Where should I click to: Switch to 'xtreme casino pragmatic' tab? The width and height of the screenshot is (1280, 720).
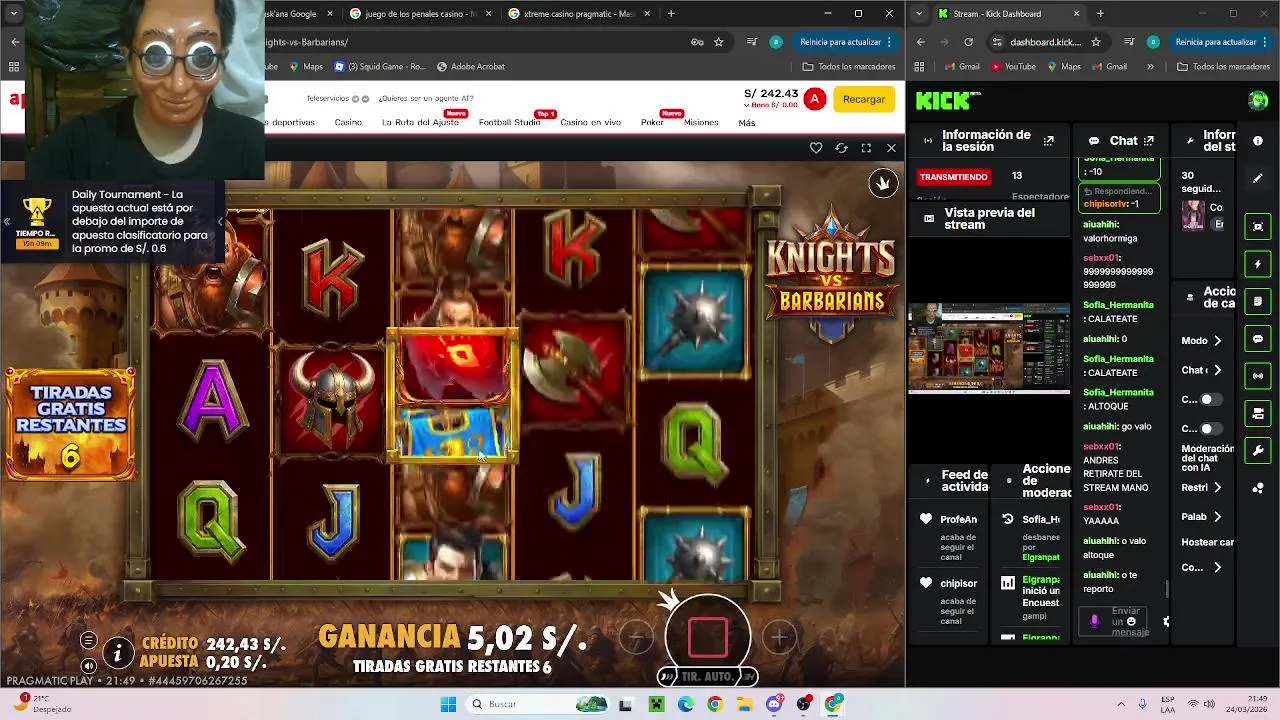[x=578, y=14]
